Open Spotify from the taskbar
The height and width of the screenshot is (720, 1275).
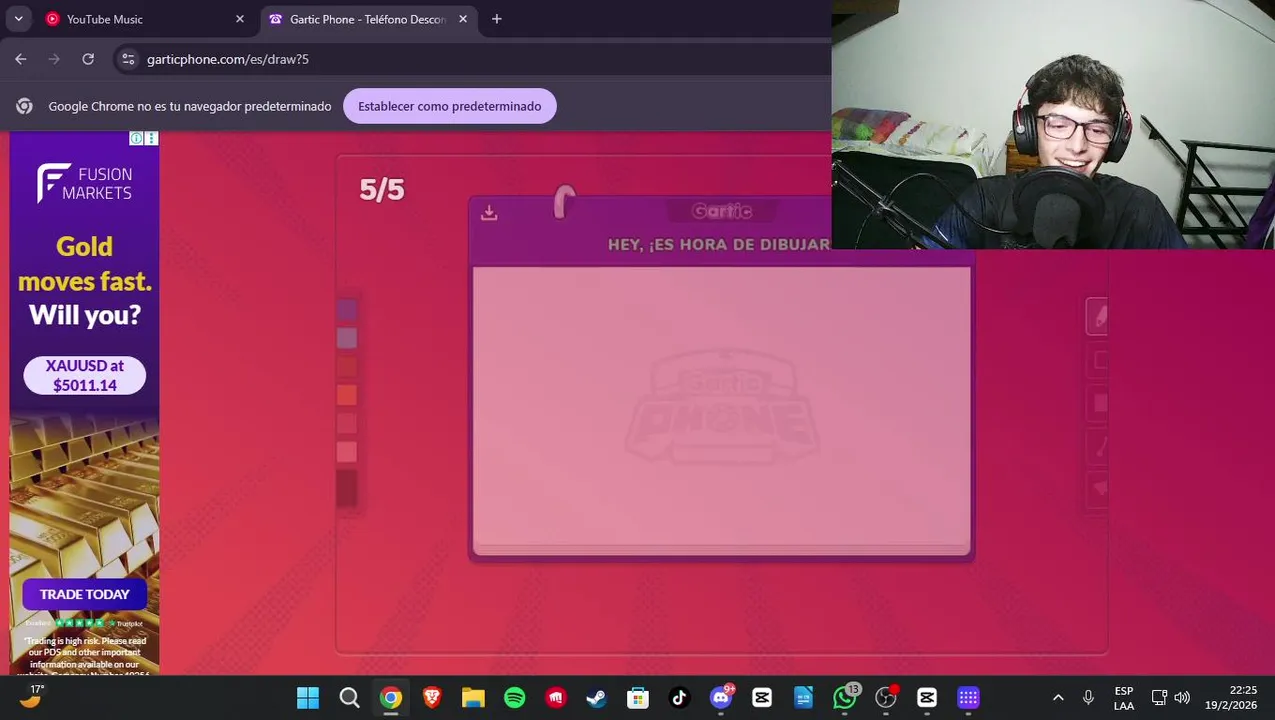(x=515, y=698)
